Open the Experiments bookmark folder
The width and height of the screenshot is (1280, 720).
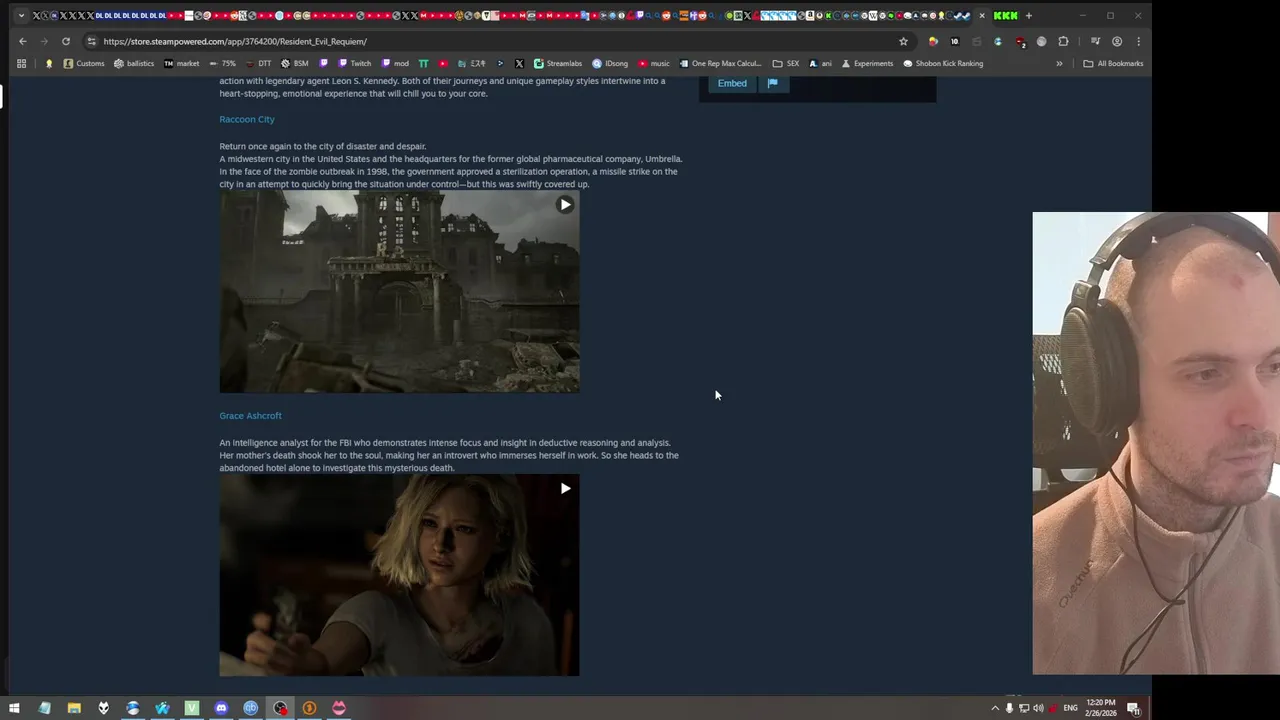click(x=867, y=63)
